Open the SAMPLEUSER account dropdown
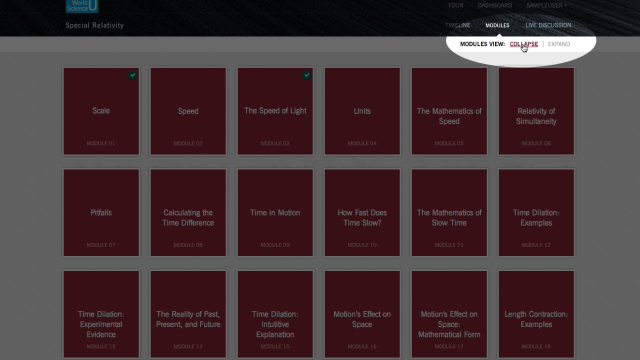The height and width of the screenshot is (360, 640). click(x=547, y=5)
